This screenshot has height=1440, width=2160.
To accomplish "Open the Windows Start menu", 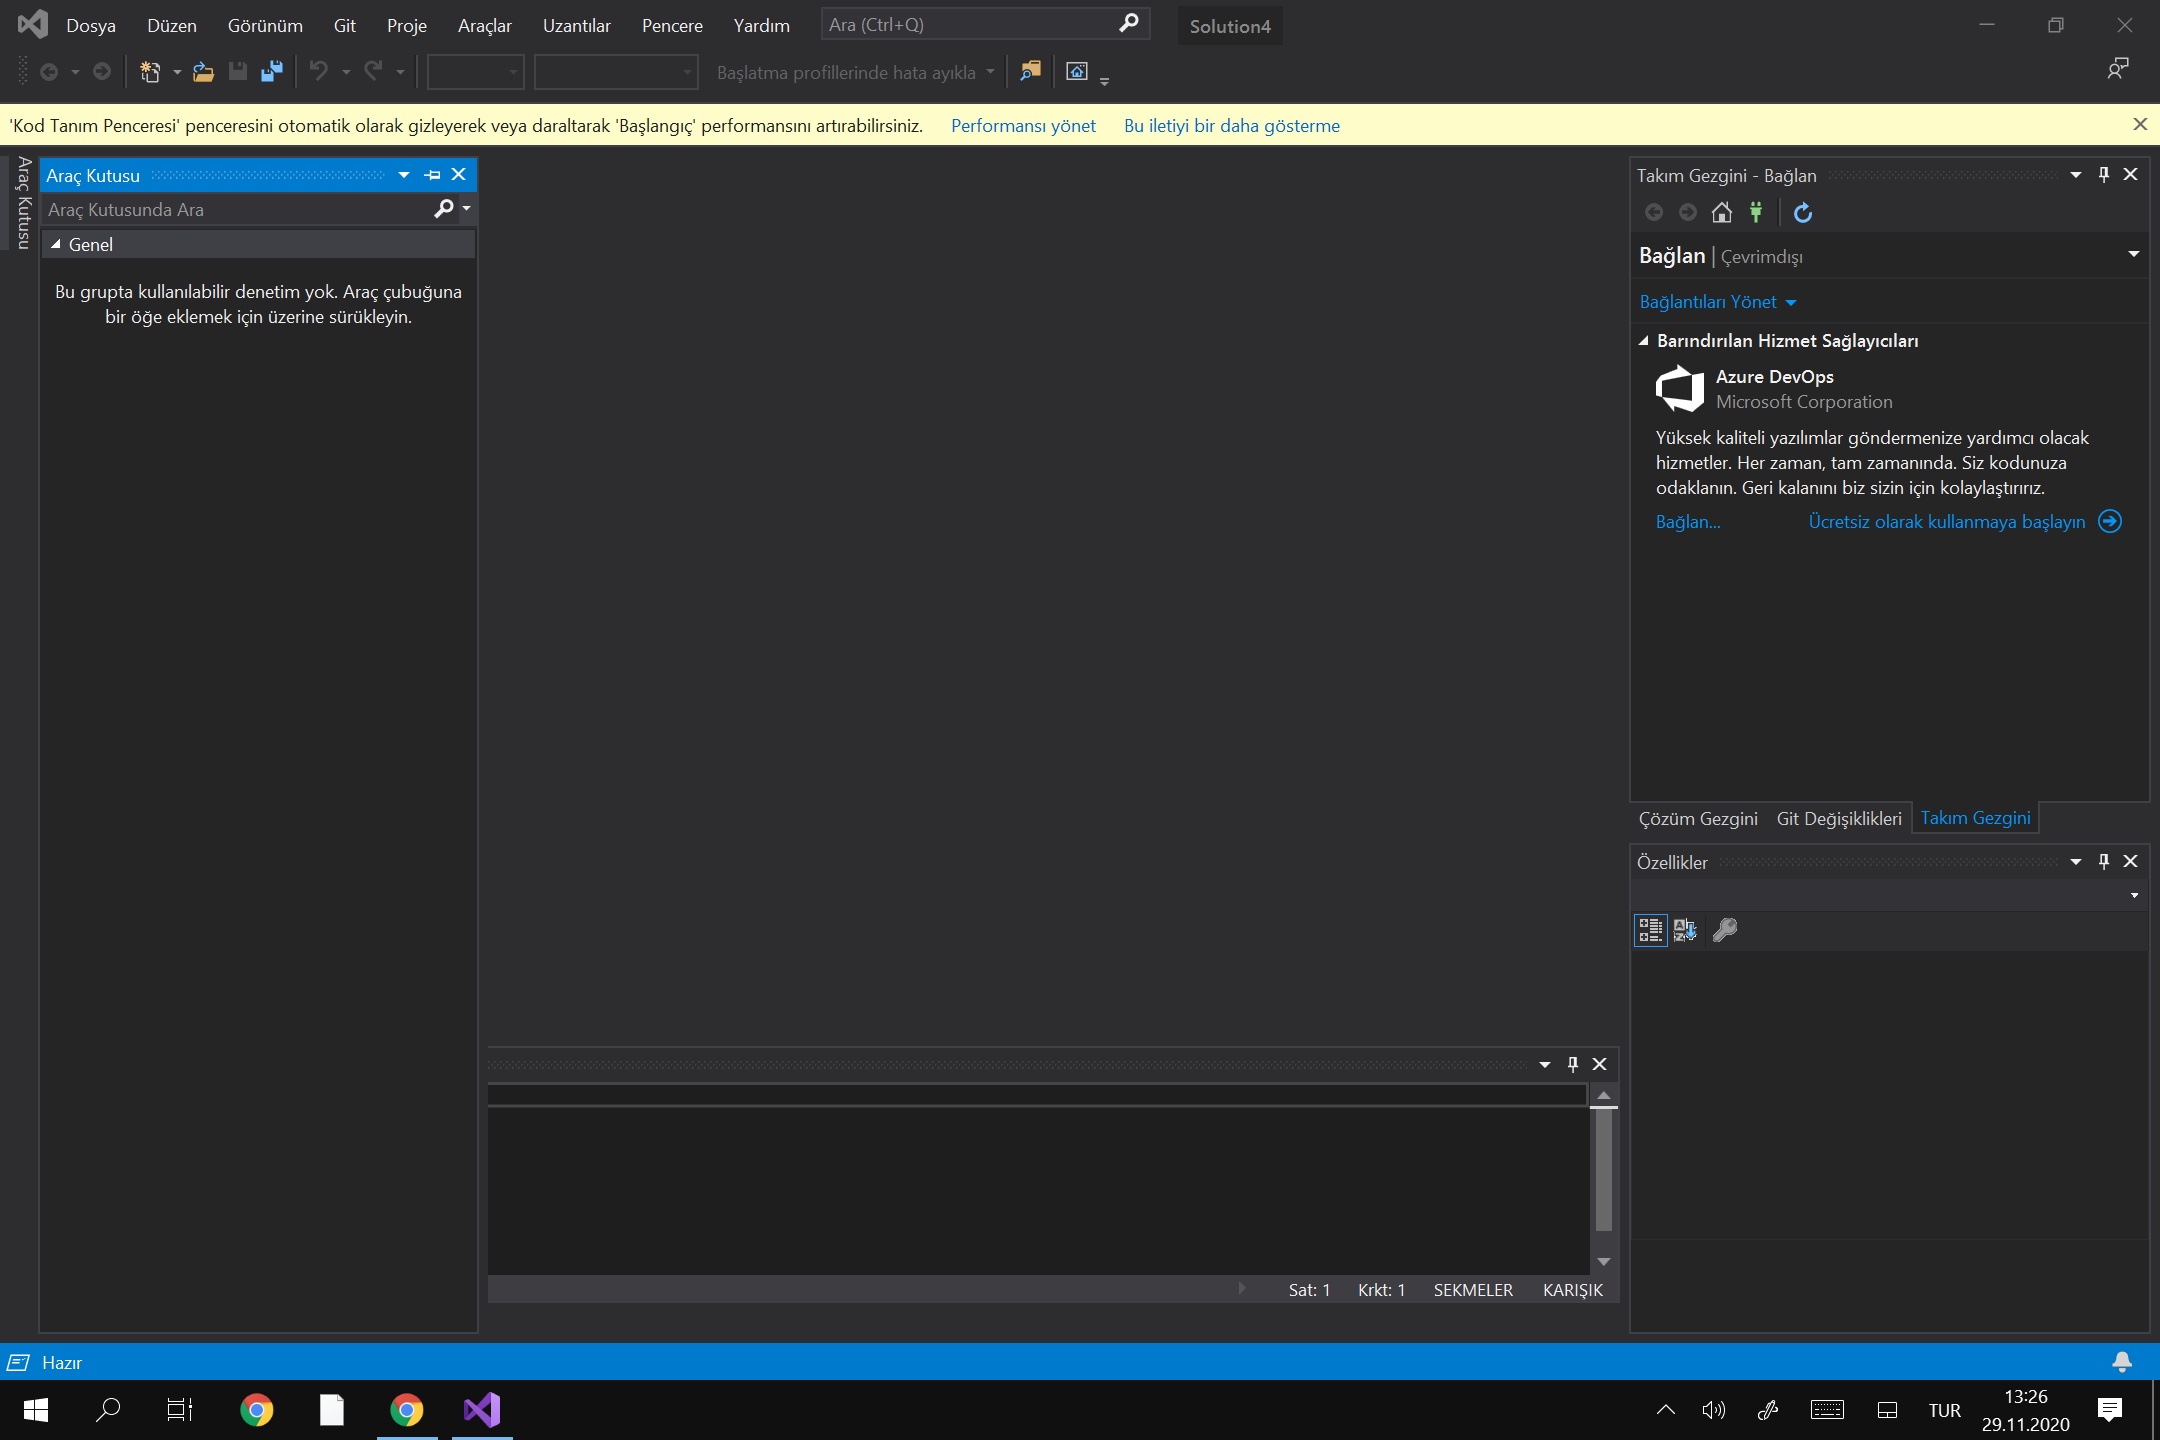I will coord(36,1410).
